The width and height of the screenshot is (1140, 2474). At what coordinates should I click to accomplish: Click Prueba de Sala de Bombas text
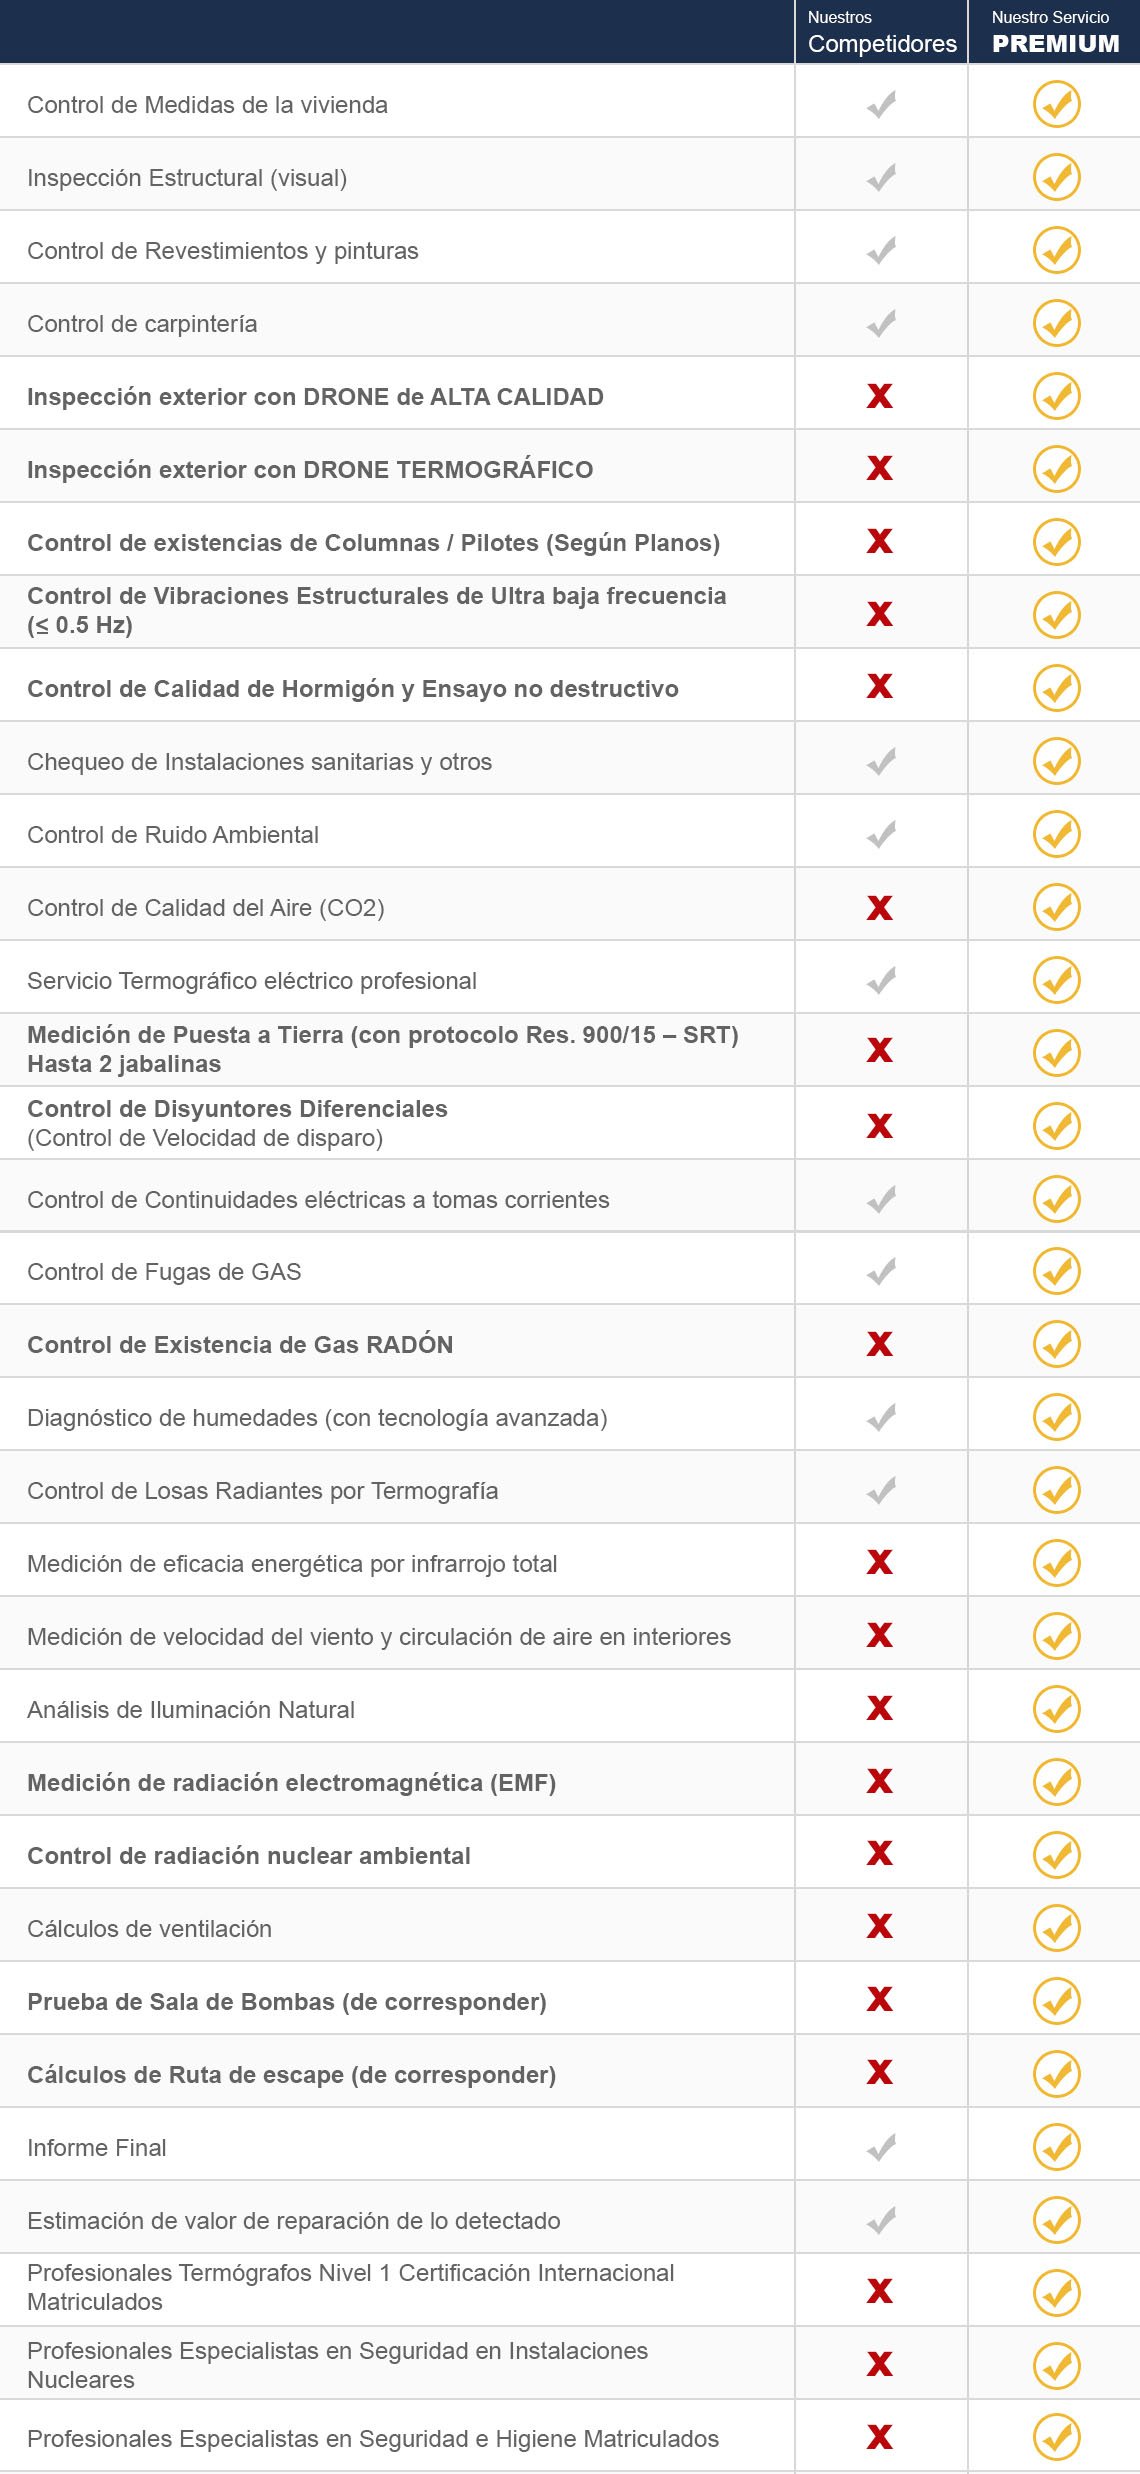click(286, 2002)
